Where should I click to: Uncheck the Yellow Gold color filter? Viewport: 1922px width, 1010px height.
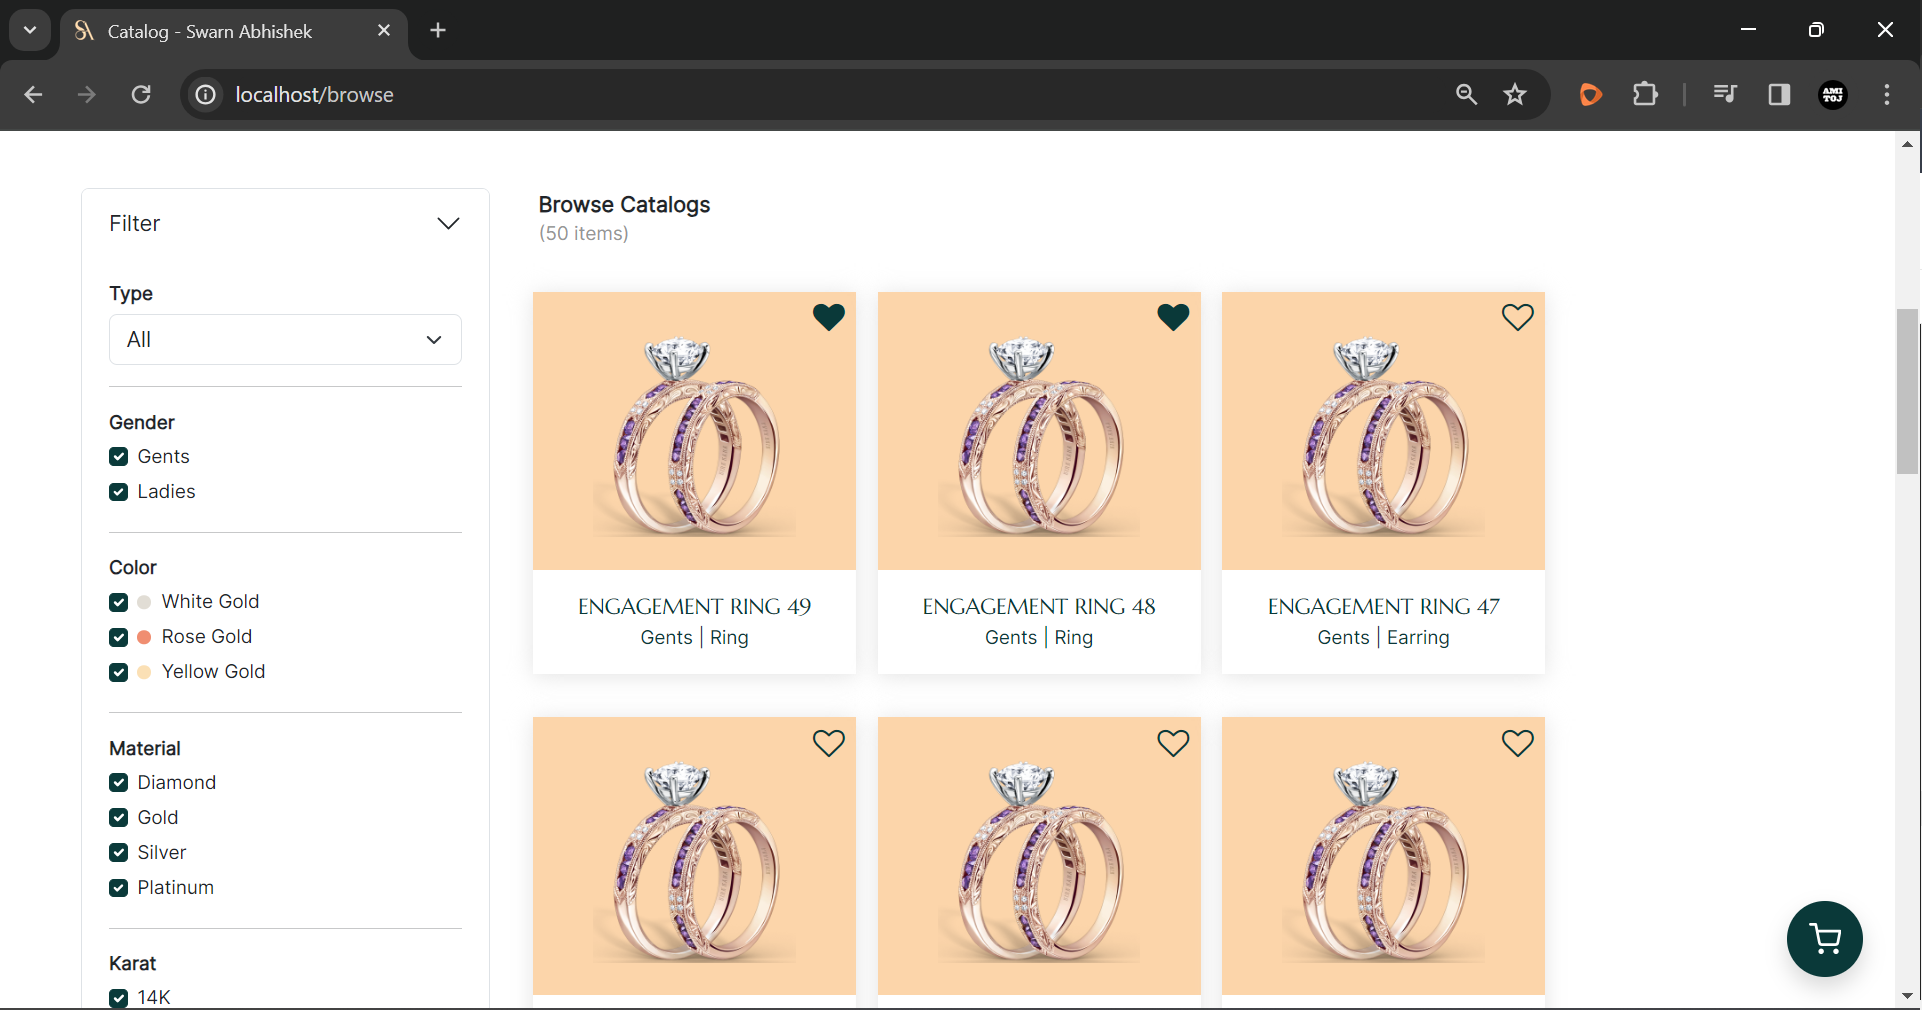119,672
